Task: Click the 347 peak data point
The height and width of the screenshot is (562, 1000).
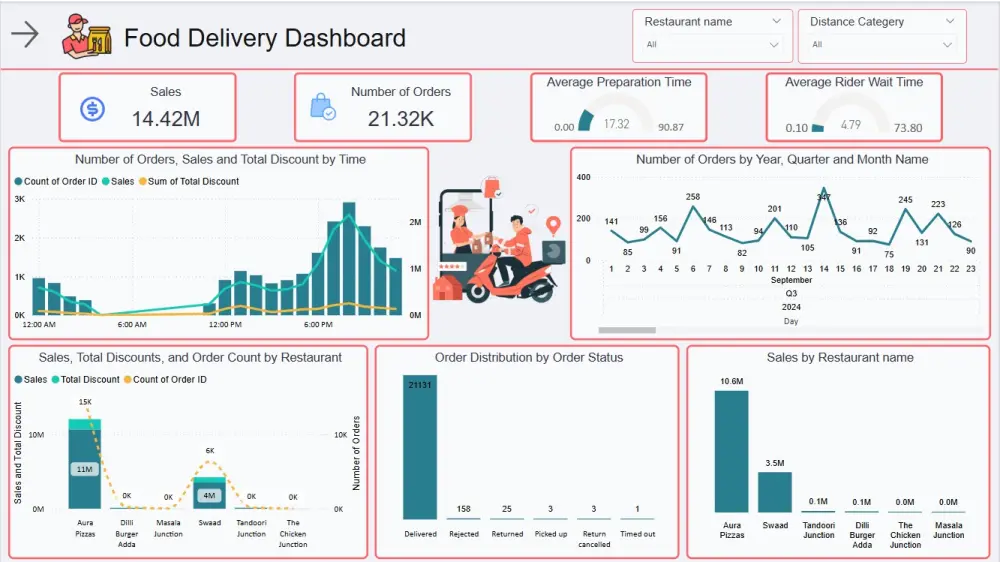Action: (x=824, y=189)
